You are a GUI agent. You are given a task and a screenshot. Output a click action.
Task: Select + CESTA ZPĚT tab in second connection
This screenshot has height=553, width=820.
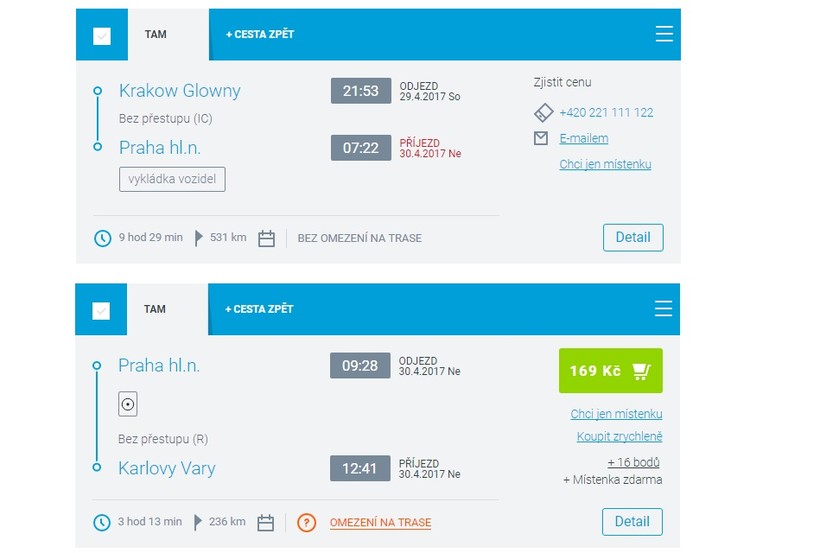click(259, 309)
